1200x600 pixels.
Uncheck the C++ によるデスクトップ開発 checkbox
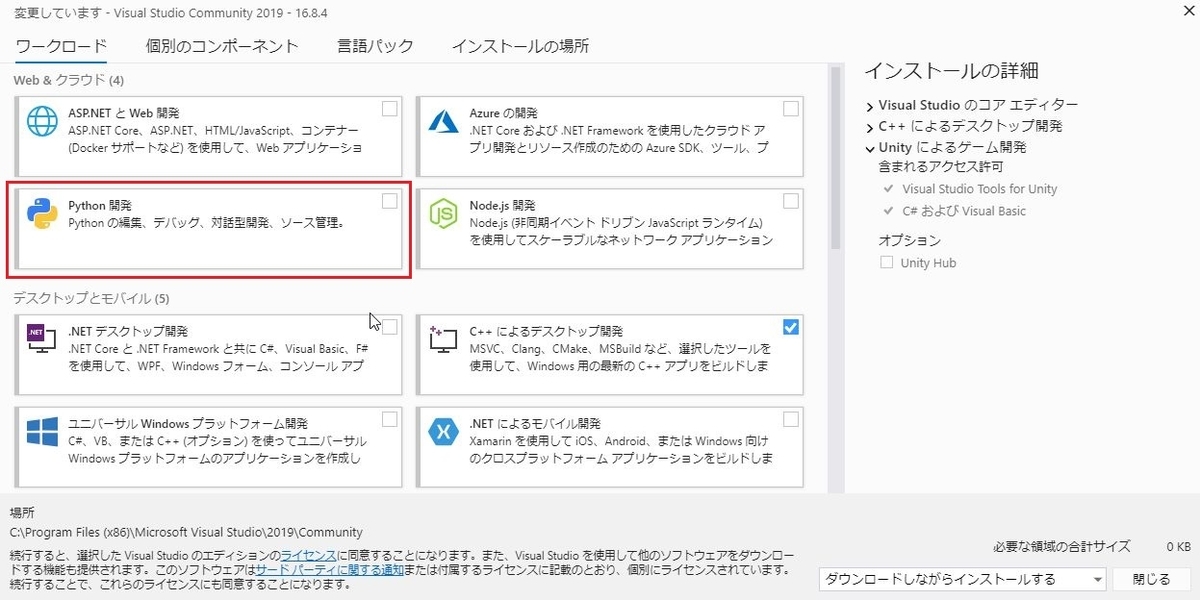pos(791,327)
